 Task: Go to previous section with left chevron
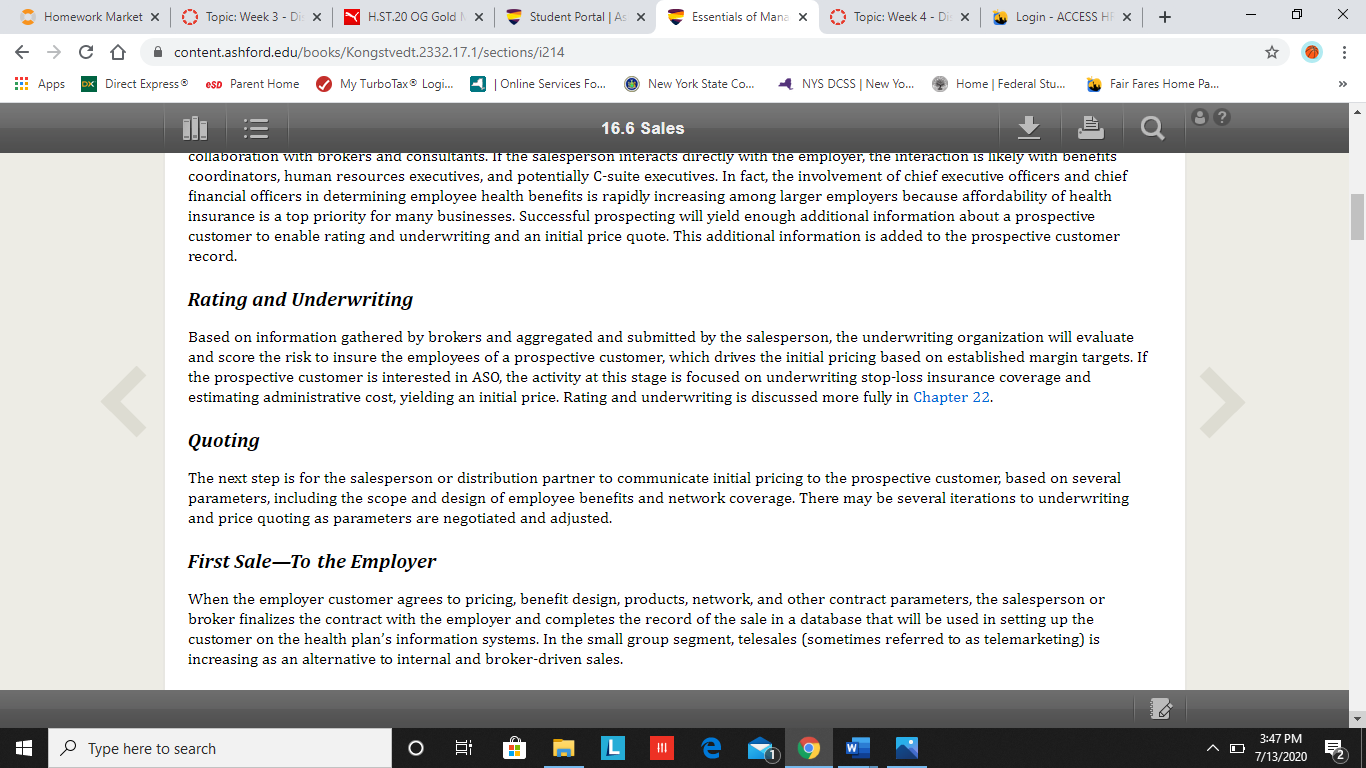click(x=124, y=402)
